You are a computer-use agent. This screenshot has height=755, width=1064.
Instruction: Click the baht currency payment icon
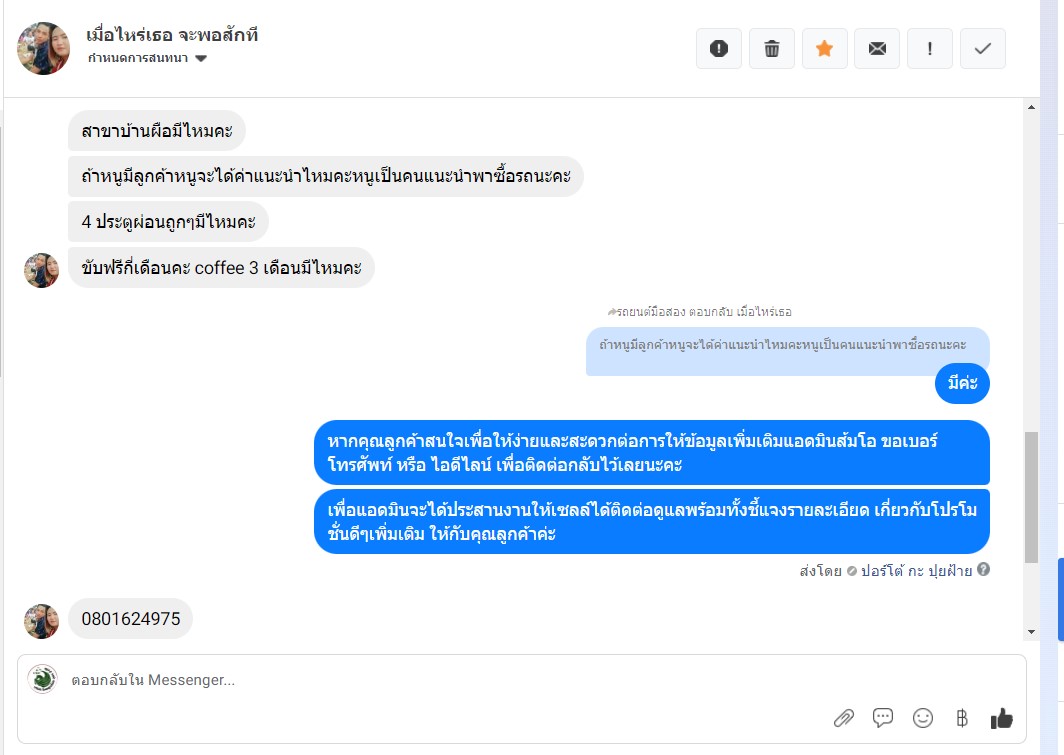point(962,718)
